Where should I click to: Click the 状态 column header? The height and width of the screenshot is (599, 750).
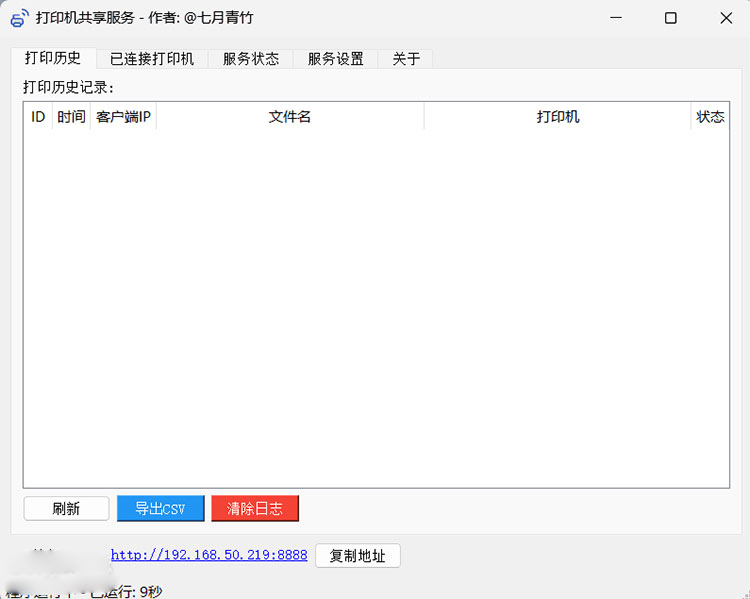710,117
